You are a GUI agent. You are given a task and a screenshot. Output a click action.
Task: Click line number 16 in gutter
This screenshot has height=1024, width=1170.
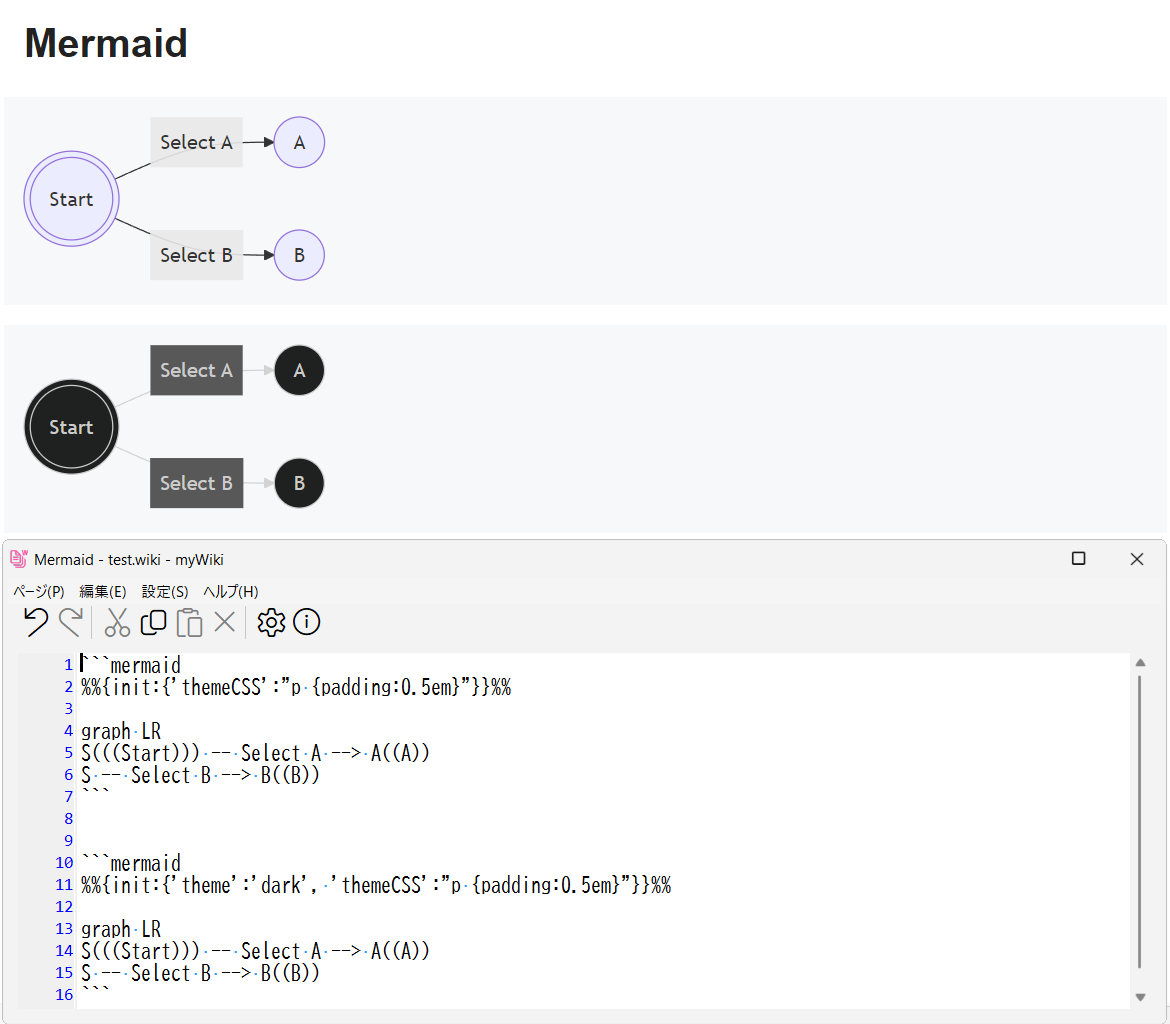(x=64, y=995)
